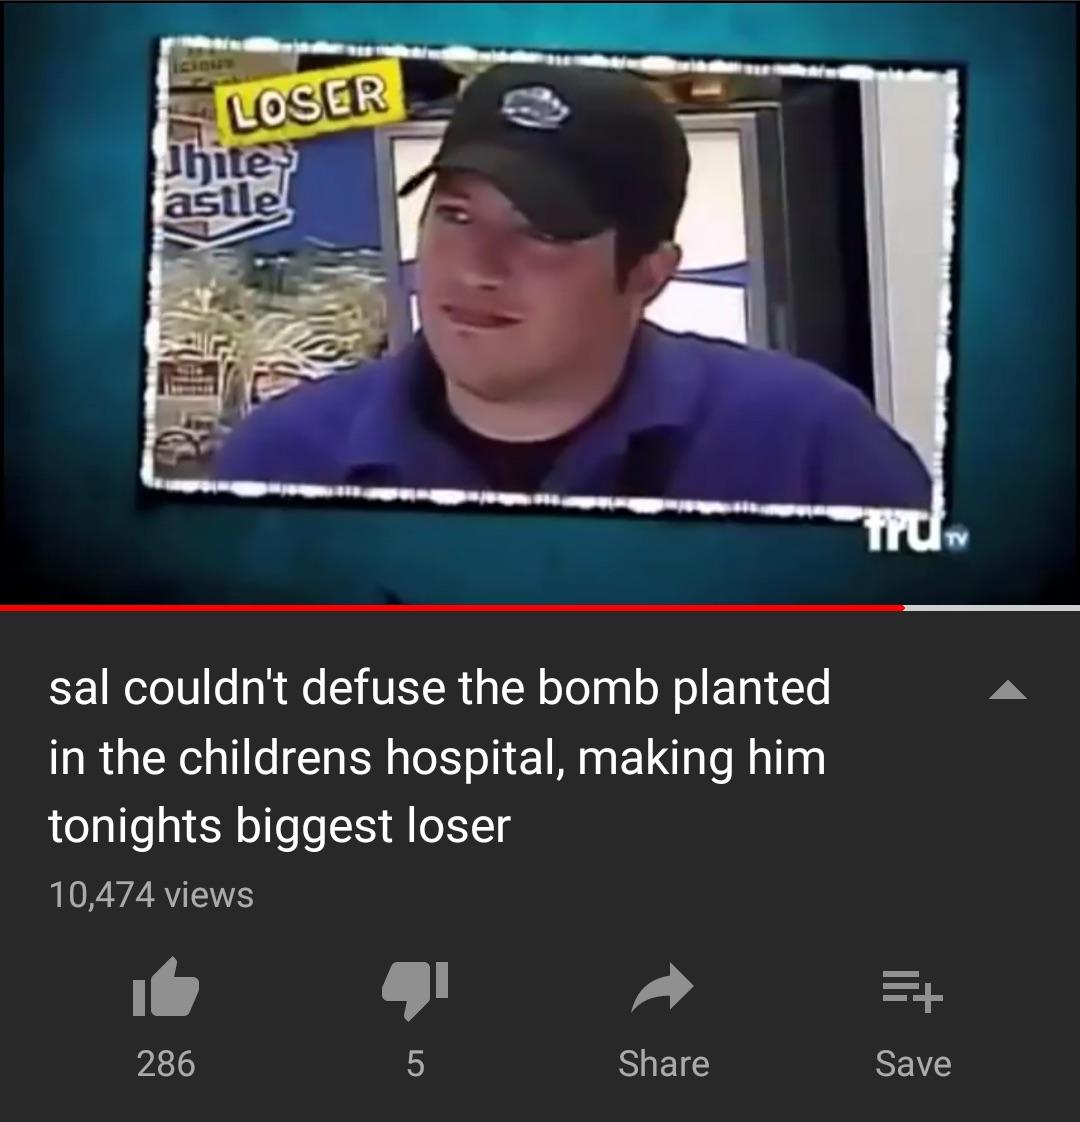Tap the 10,474 views text
The image size is (1080, 1122).
[x=151, y=894]
